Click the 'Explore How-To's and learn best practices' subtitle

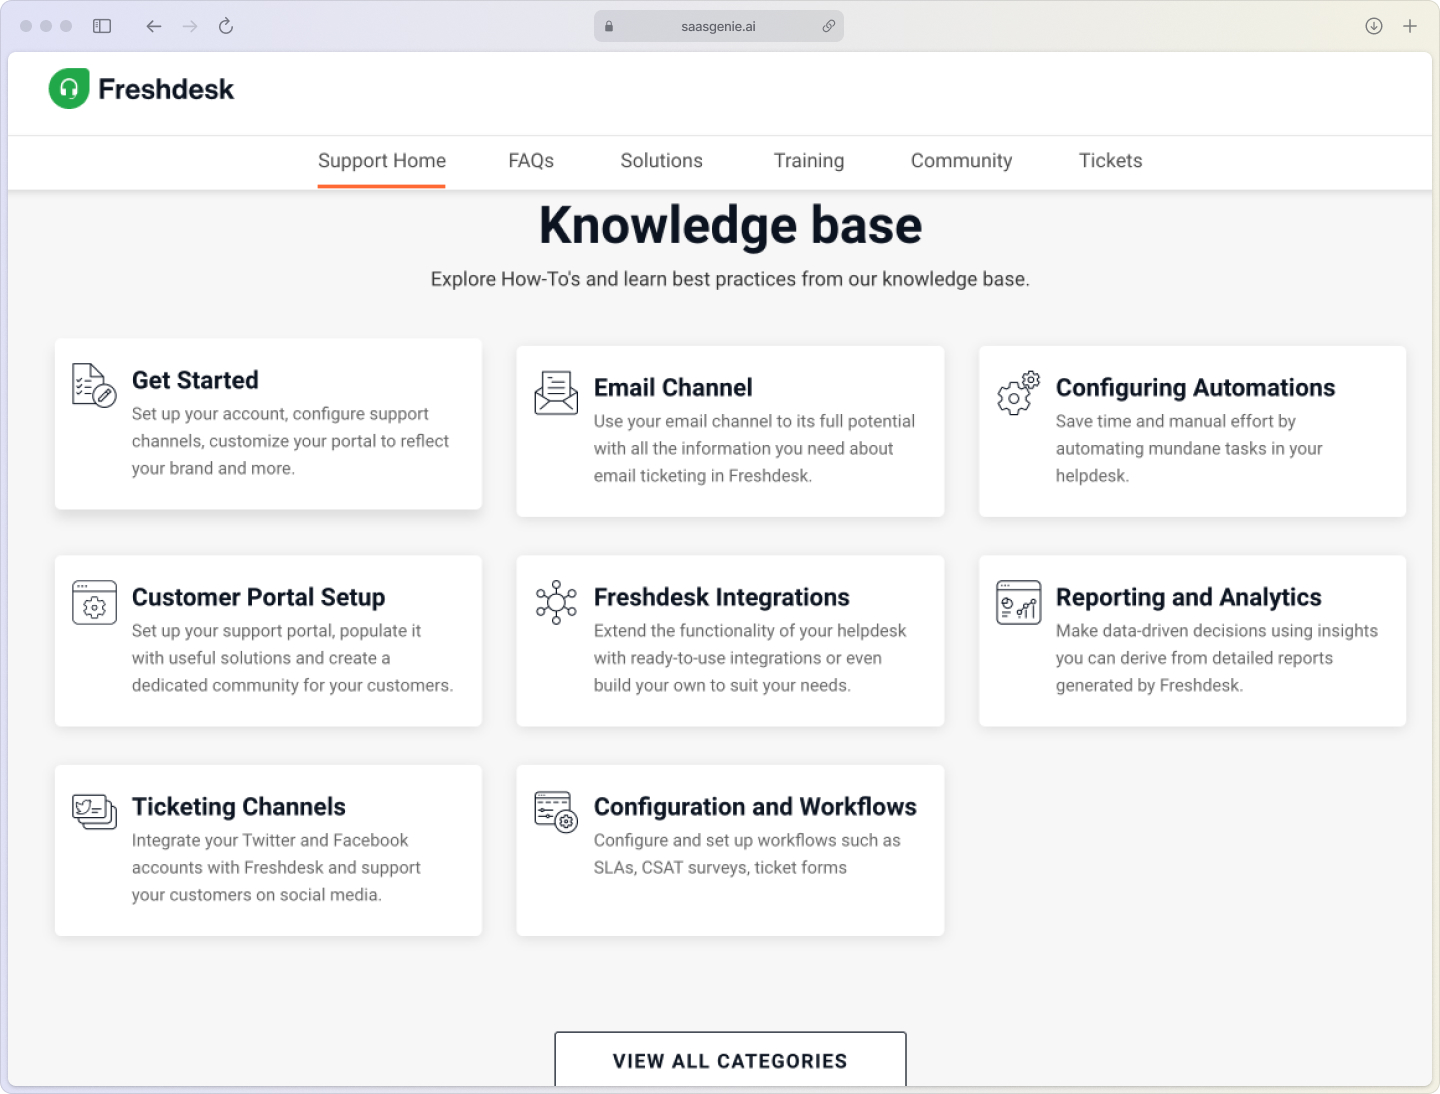[730, 279]
